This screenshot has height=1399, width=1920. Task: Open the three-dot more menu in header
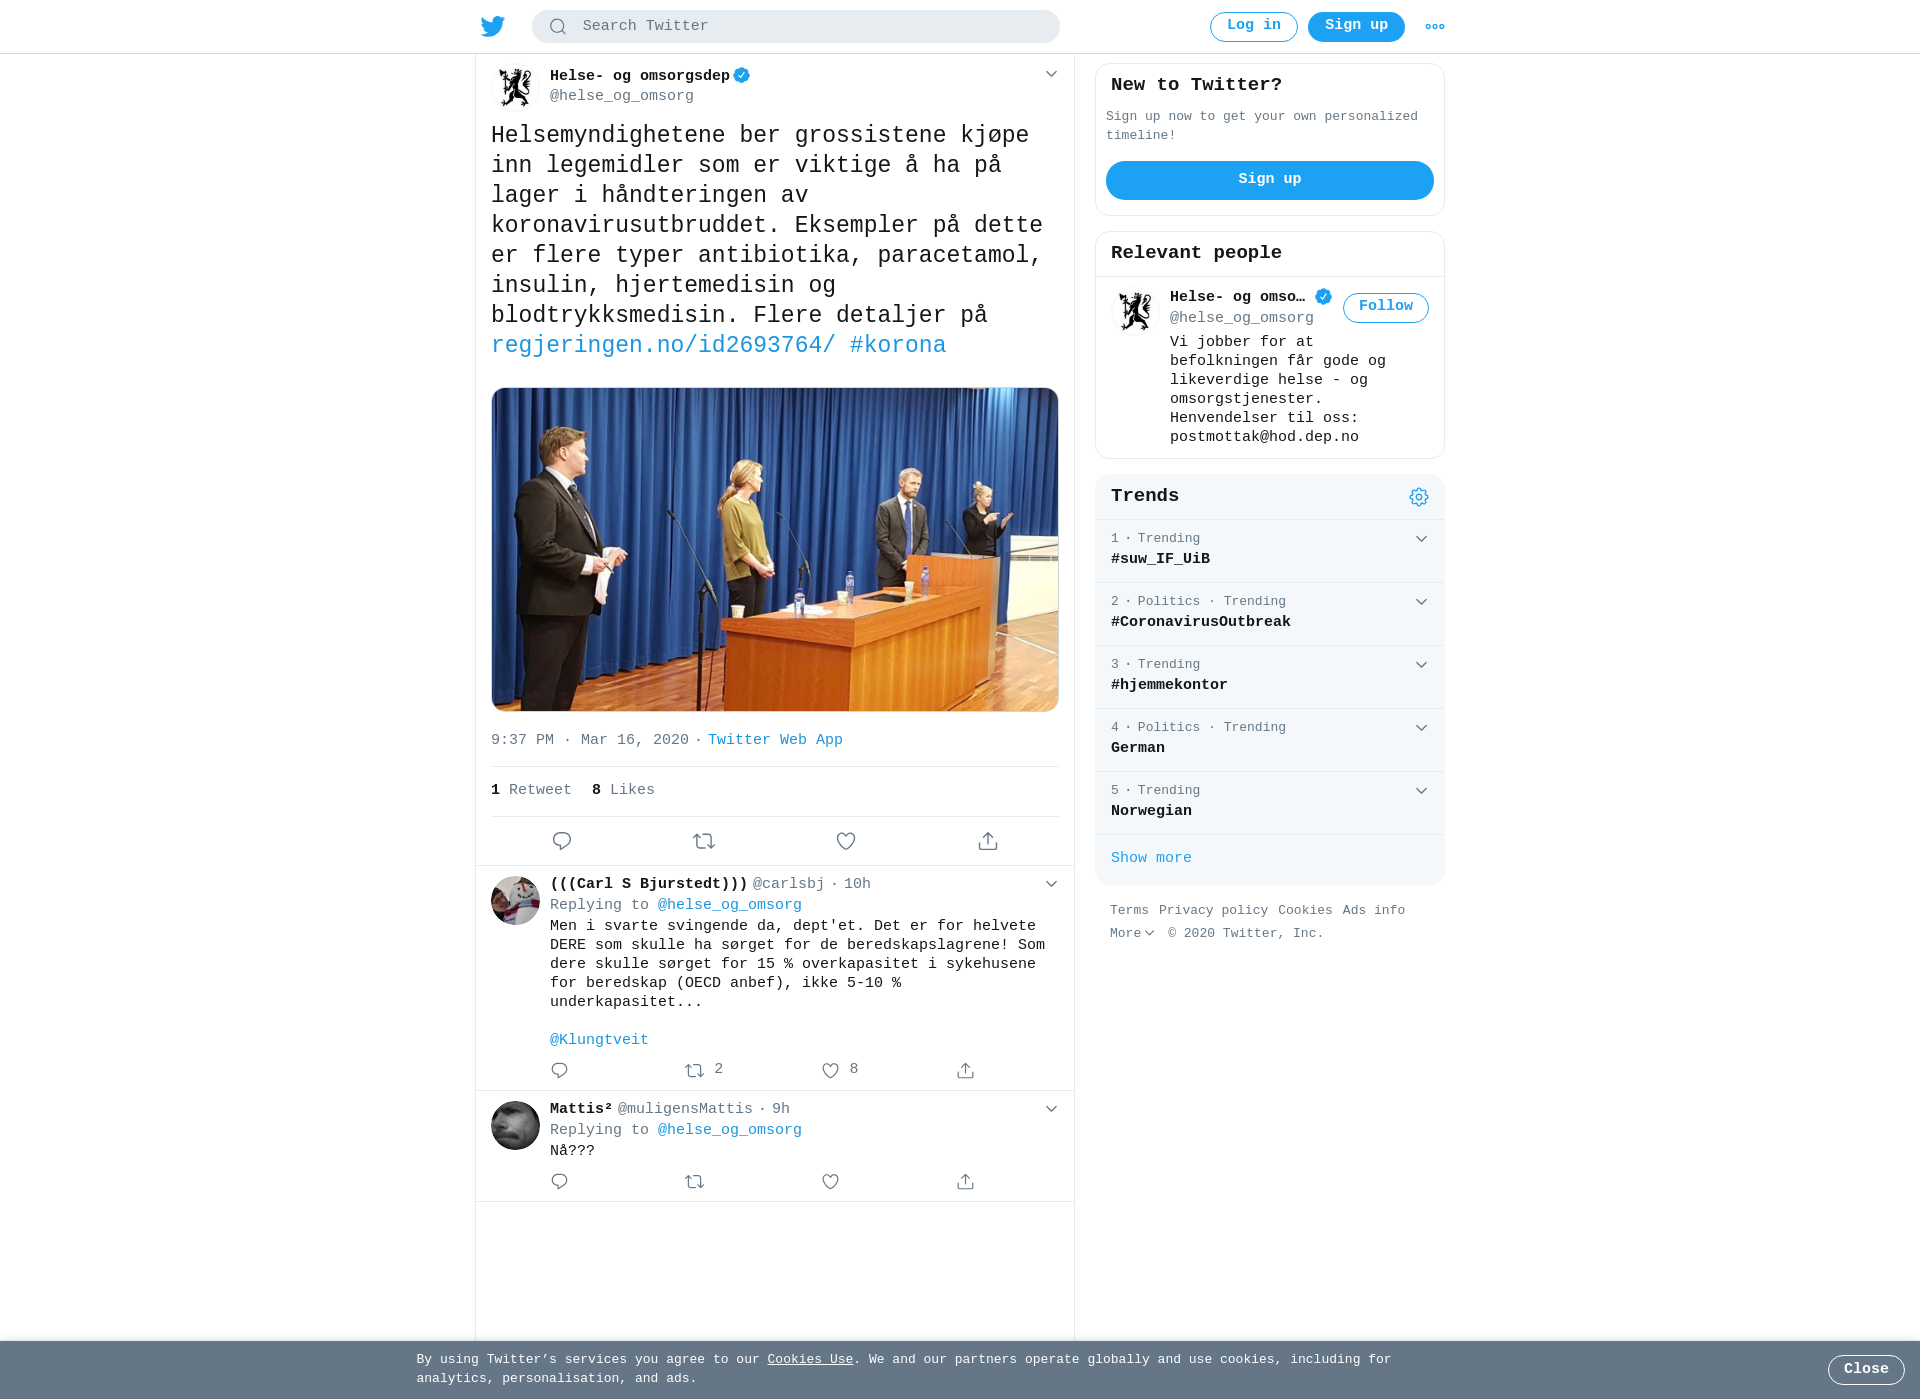1435,27
